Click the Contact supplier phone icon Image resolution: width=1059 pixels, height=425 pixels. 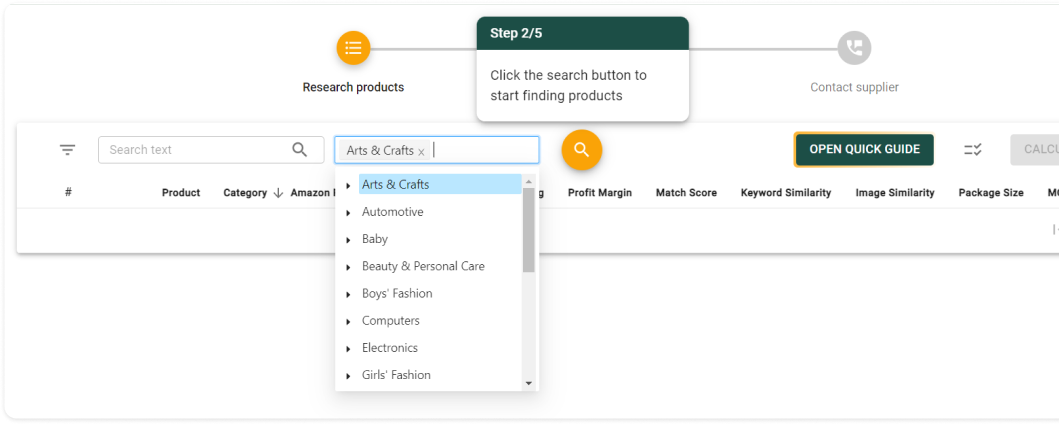[x=854, y=47]
